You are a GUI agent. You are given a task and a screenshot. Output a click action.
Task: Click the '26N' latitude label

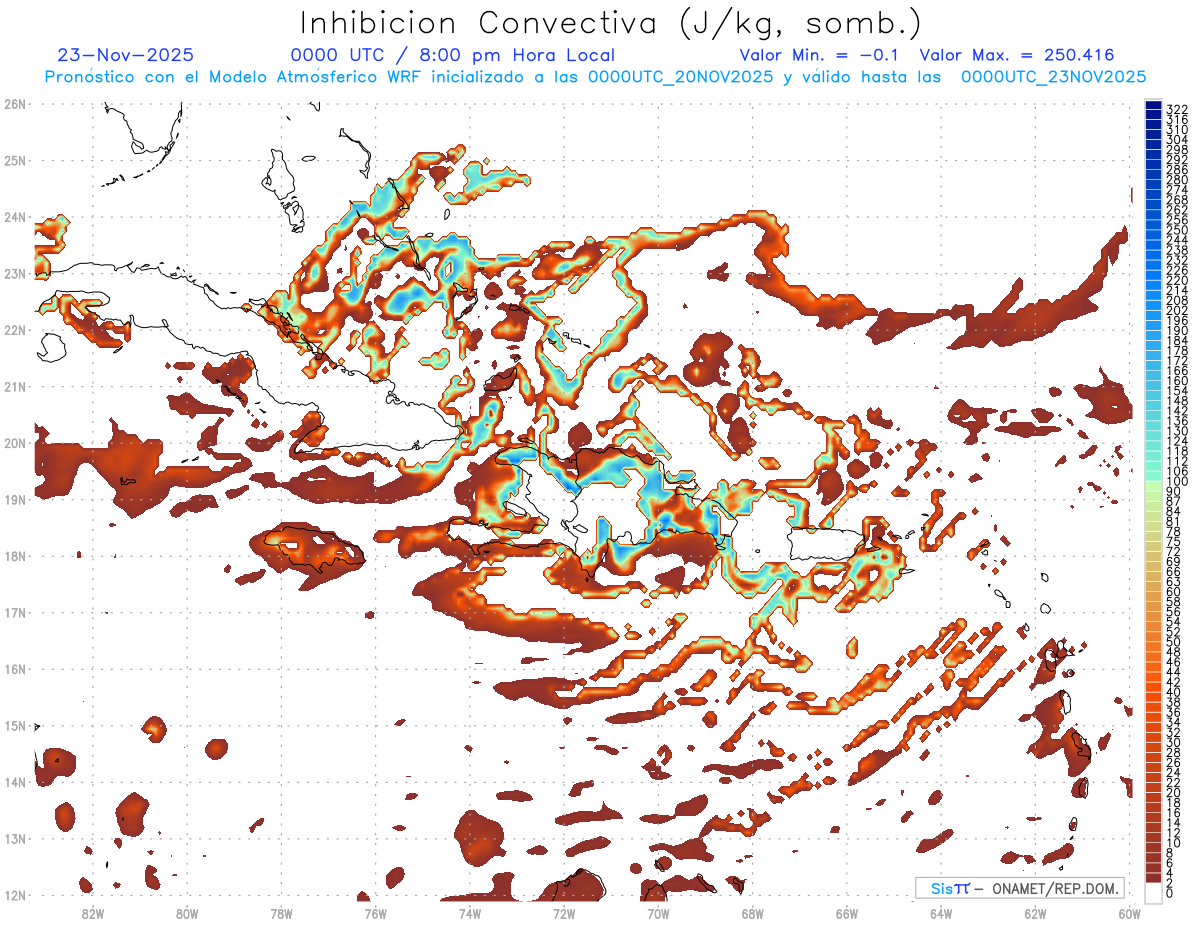tap(15, 104)
